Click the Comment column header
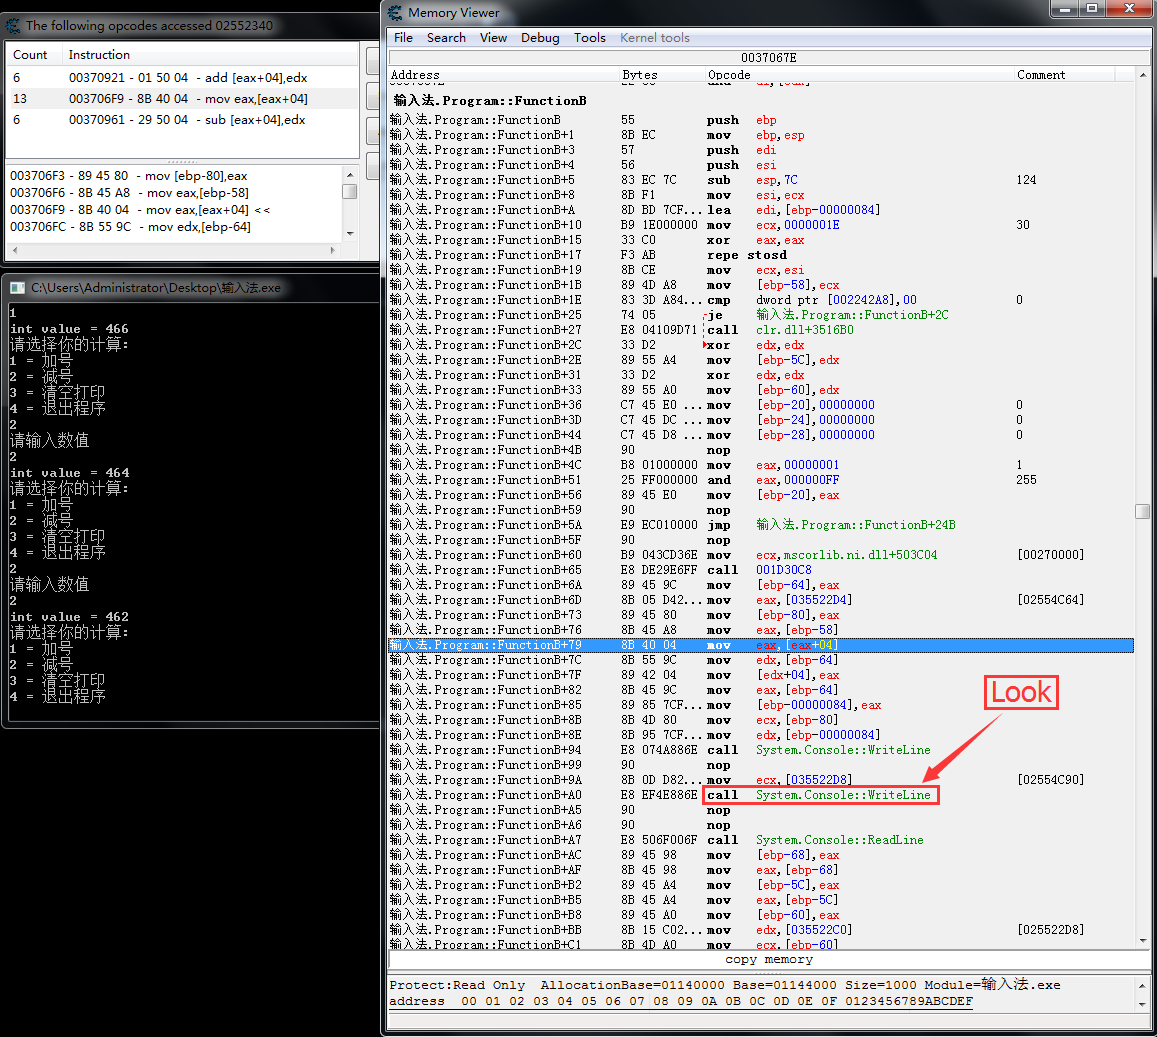This screenshot has width=1157, height=1037. coord(1041,75)
